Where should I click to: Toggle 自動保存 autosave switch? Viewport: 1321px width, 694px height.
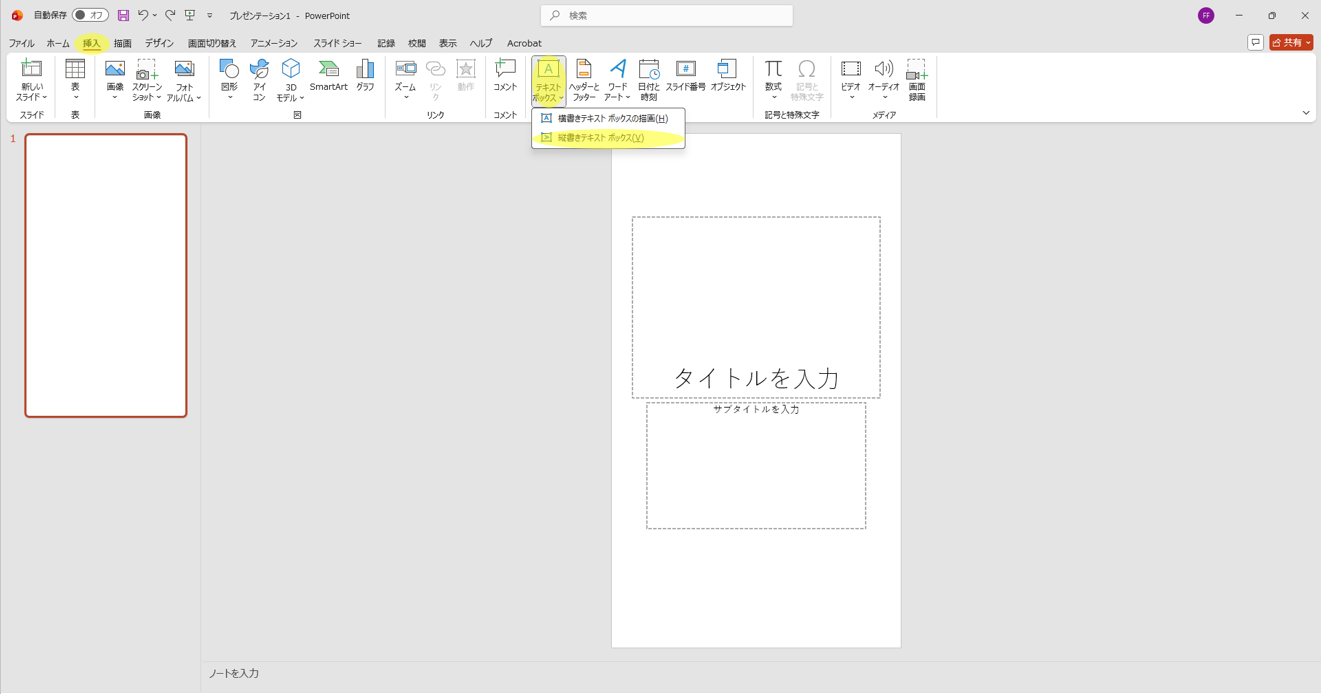coord(90,15)
